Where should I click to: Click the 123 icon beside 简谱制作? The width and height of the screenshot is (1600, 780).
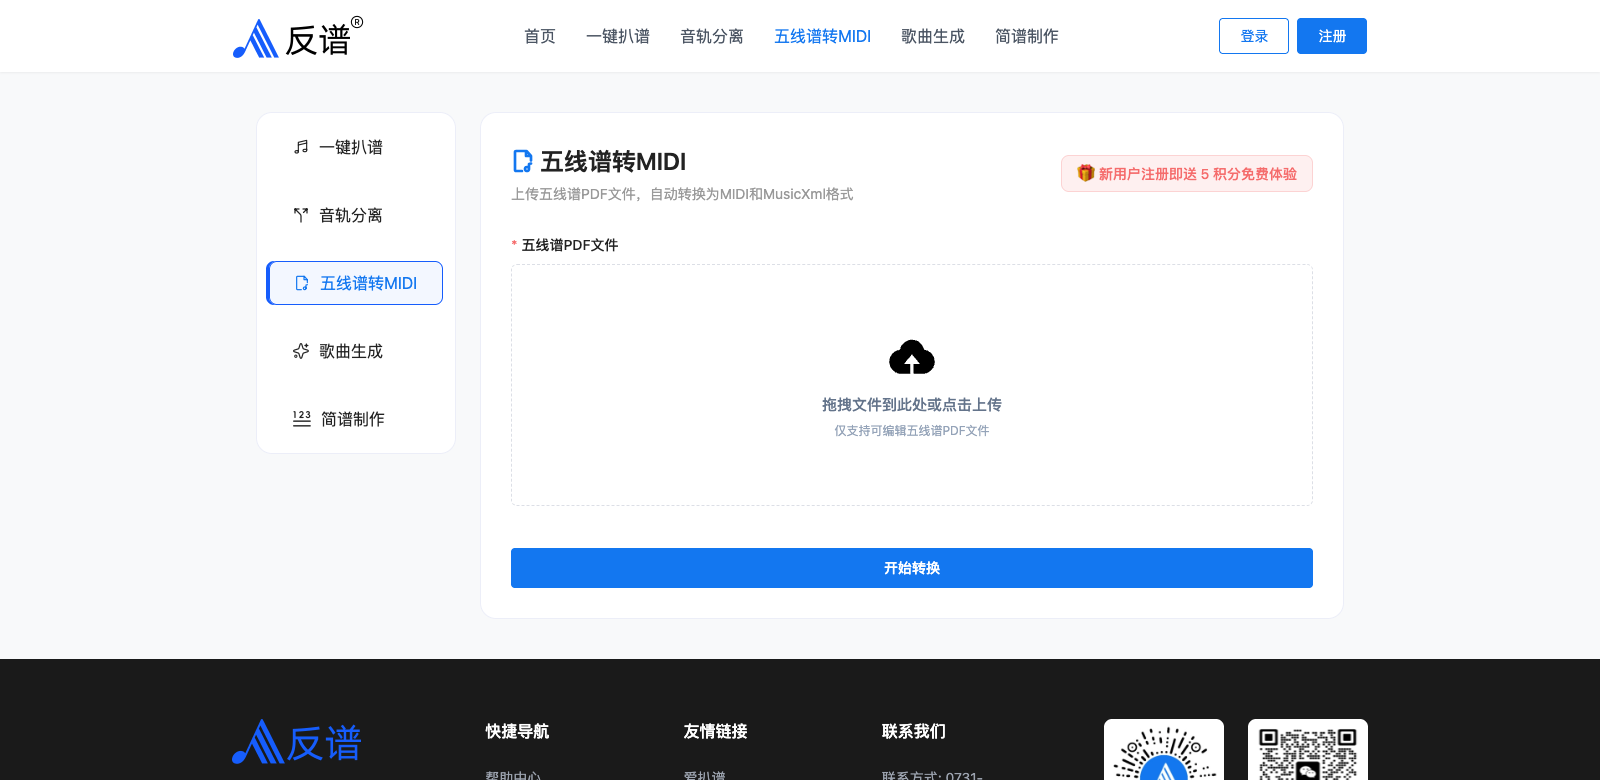pos(302,419)
